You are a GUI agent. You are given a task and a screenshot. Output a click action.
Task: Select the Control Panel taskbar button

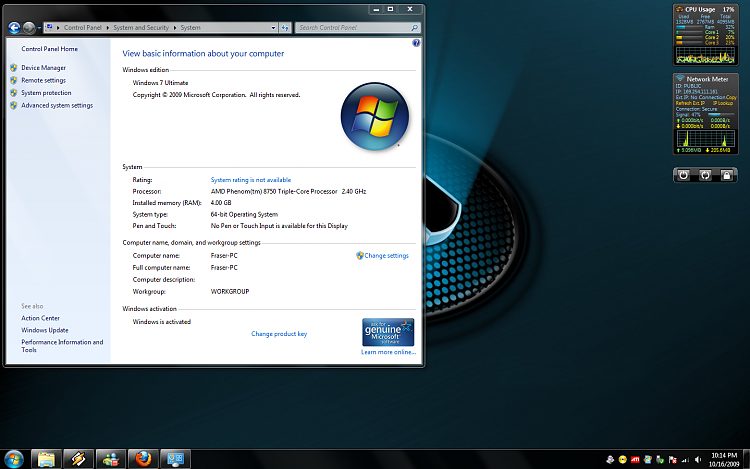coord(175,459)
